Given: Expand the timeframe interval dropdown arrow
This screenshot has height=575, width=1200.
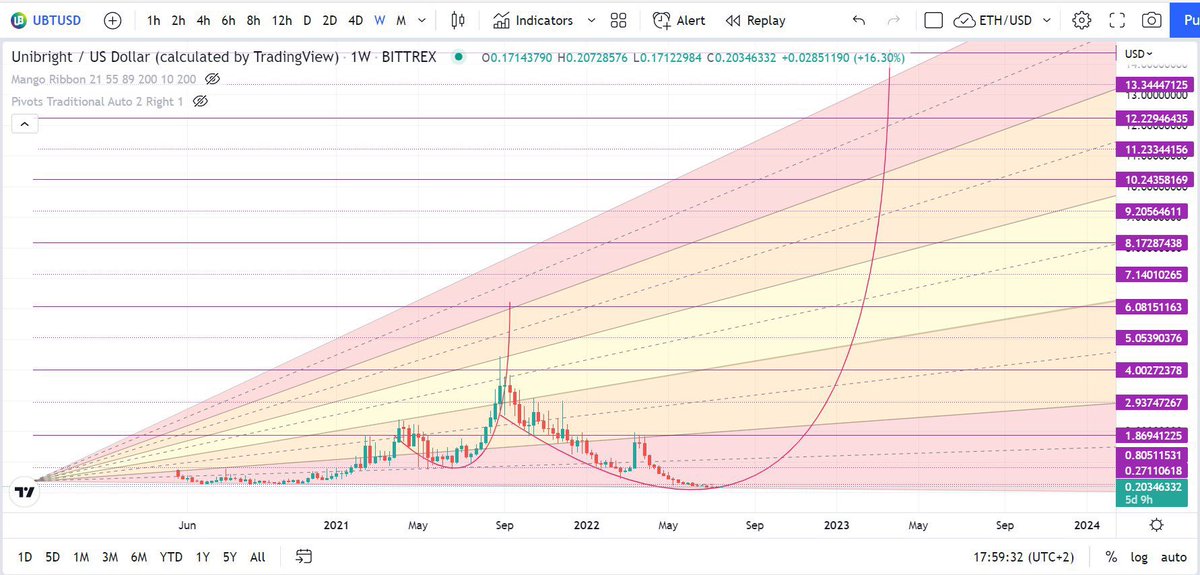Looking at the screenshot, I should tap(420, 20).
